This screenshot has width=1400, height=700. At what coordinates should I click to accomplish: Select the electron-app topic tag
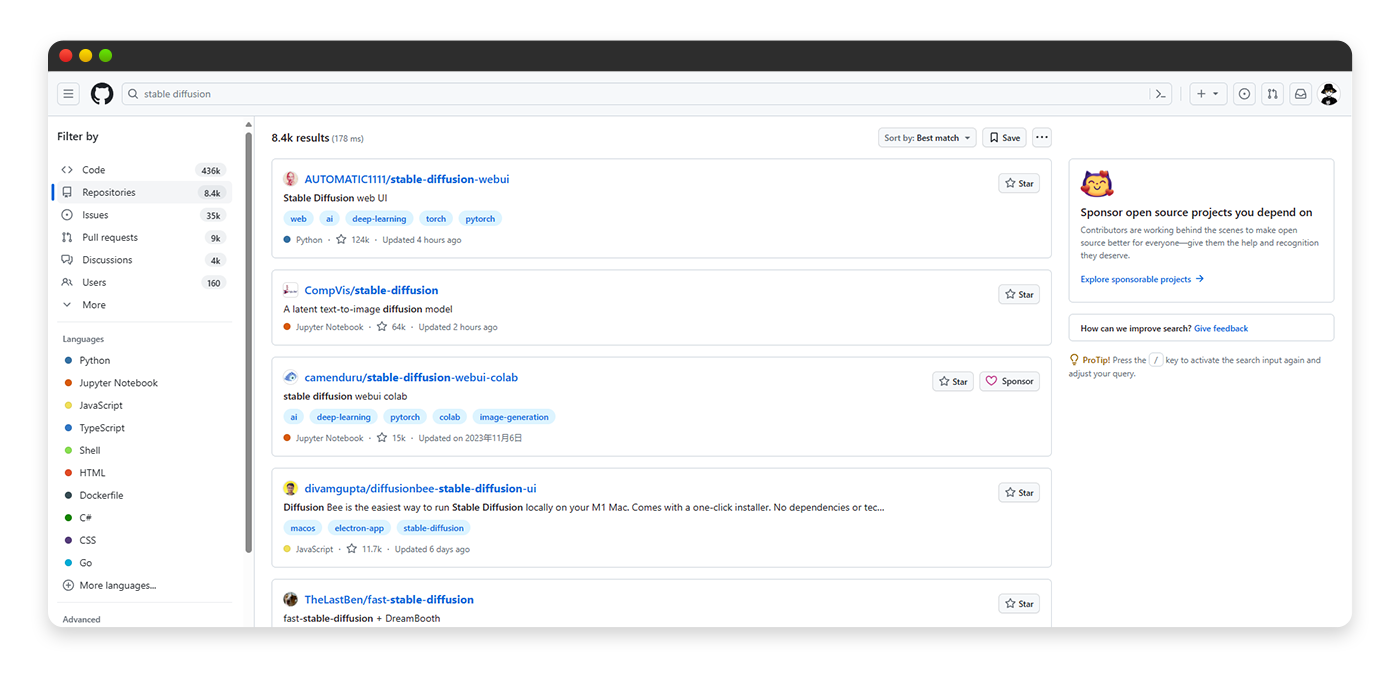pyautogui.click(x=359, y=527)
